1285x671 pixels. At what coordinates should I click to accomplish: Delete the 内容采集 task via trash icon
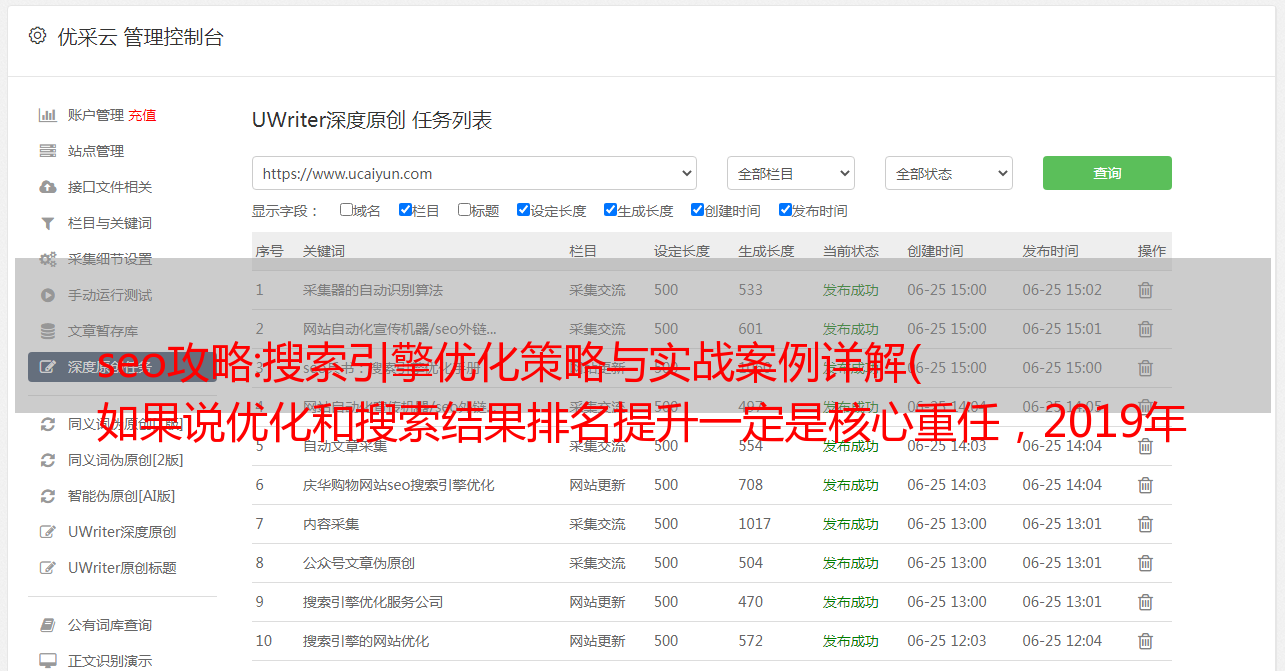coord(1145,524)
